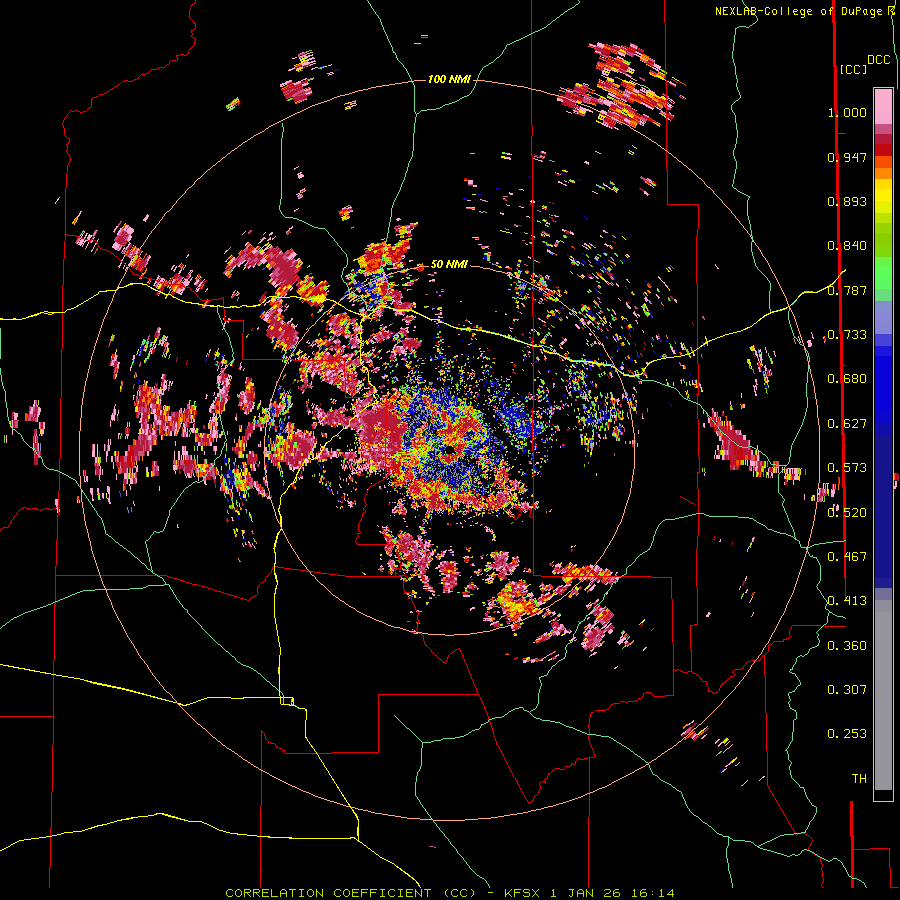The height and width of the screenshot is (900, 900).
Task: Pick the bright blue segment near 0.680
Action: [x=883, y=385]
